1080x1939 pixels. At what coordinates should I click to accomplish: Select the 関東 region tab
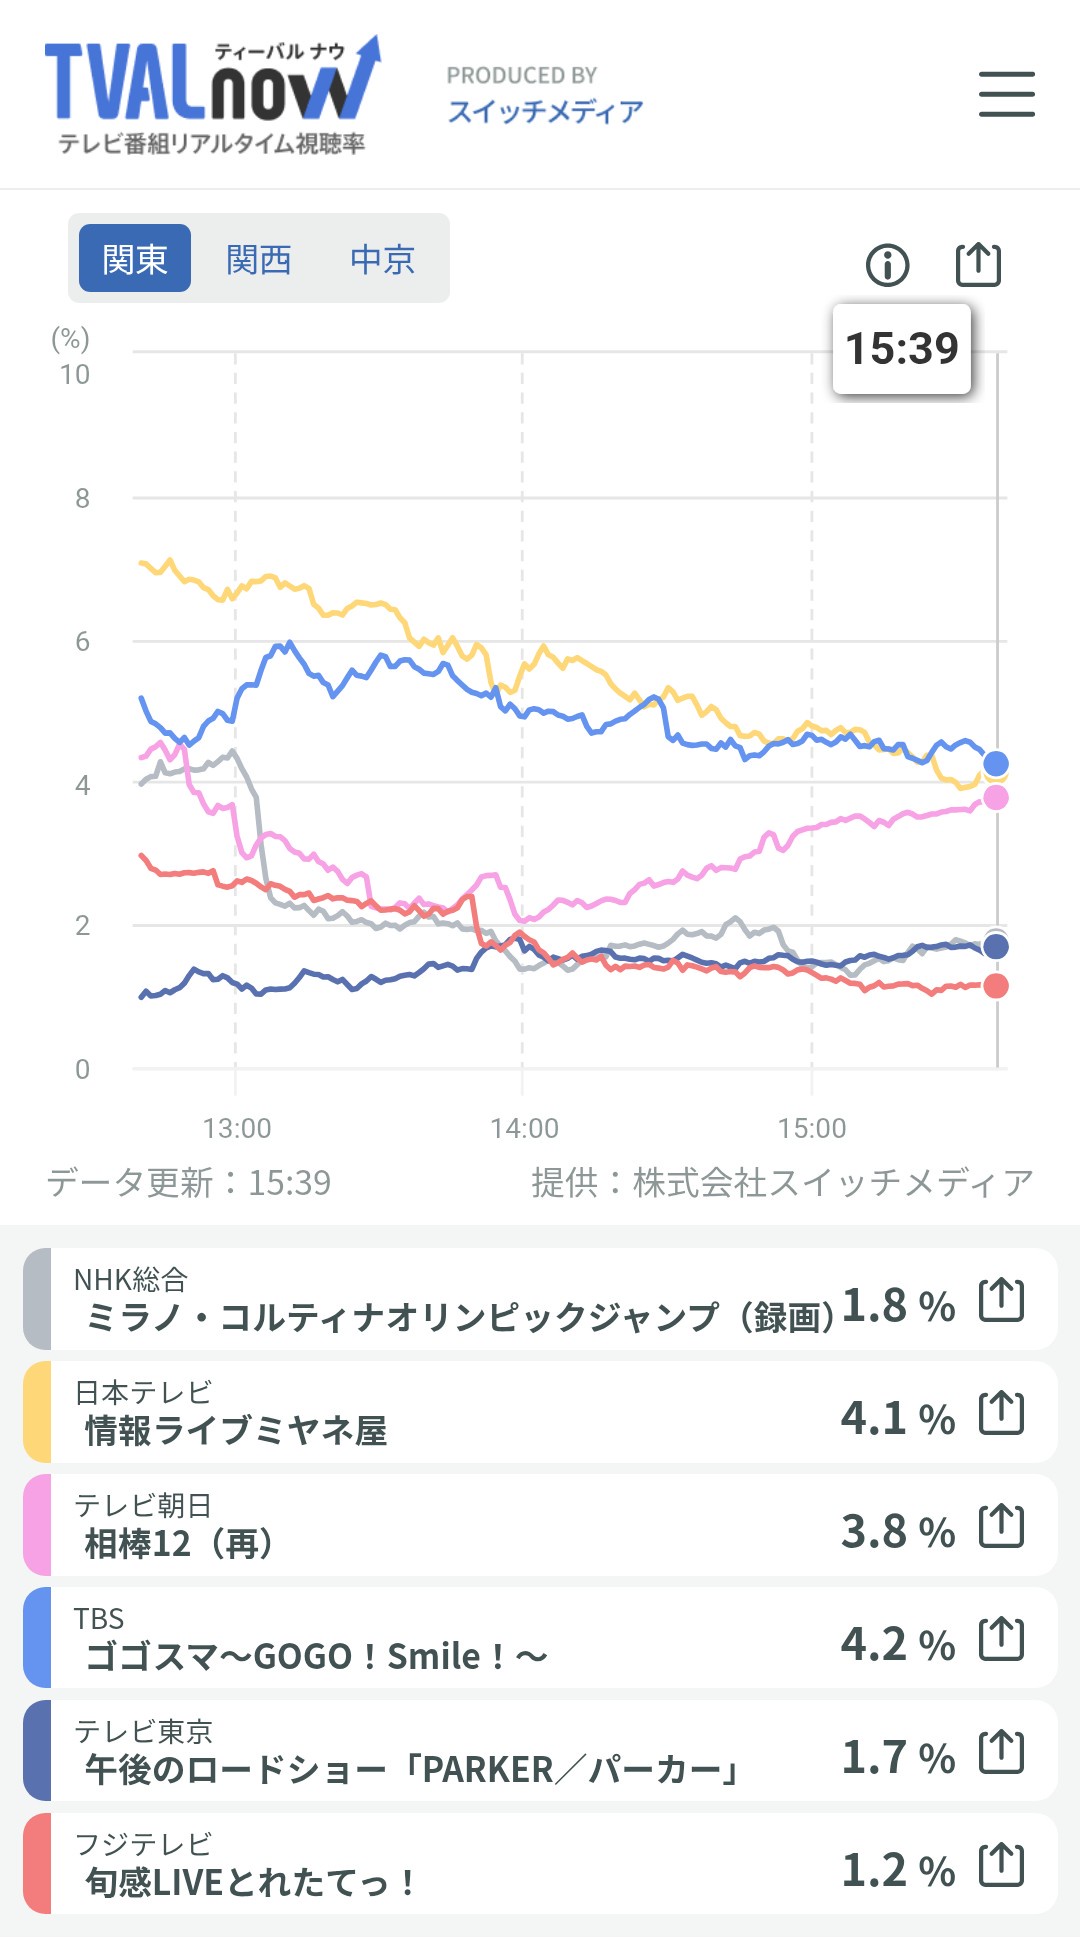tap(135, 259)
